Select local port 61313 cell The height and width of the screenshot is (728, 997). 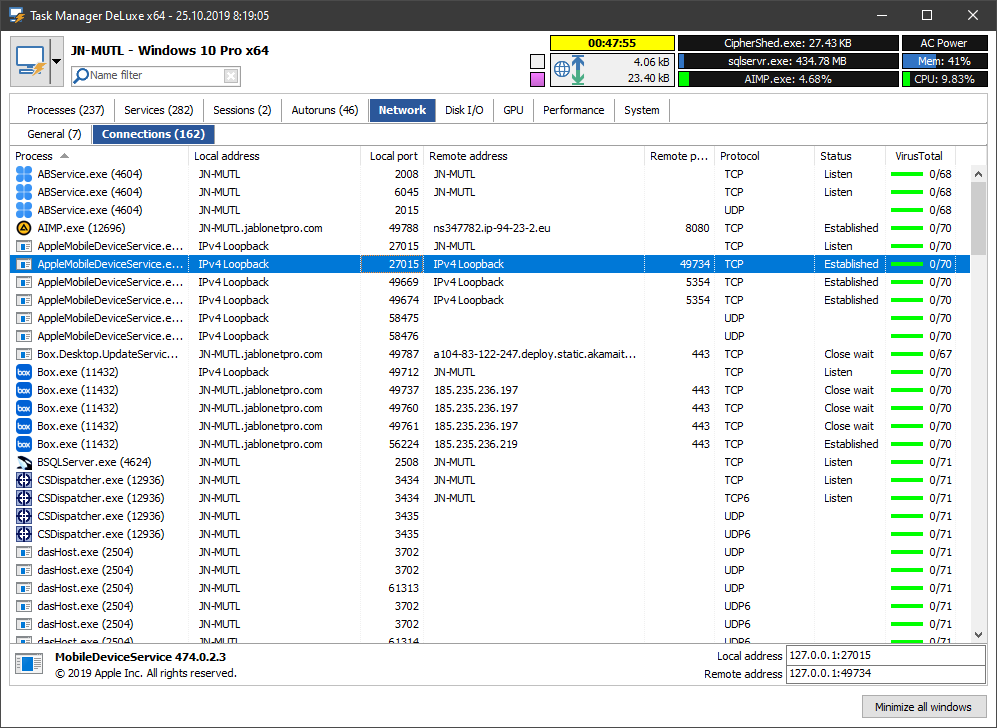pyautogui.click(x=403, y=588)
